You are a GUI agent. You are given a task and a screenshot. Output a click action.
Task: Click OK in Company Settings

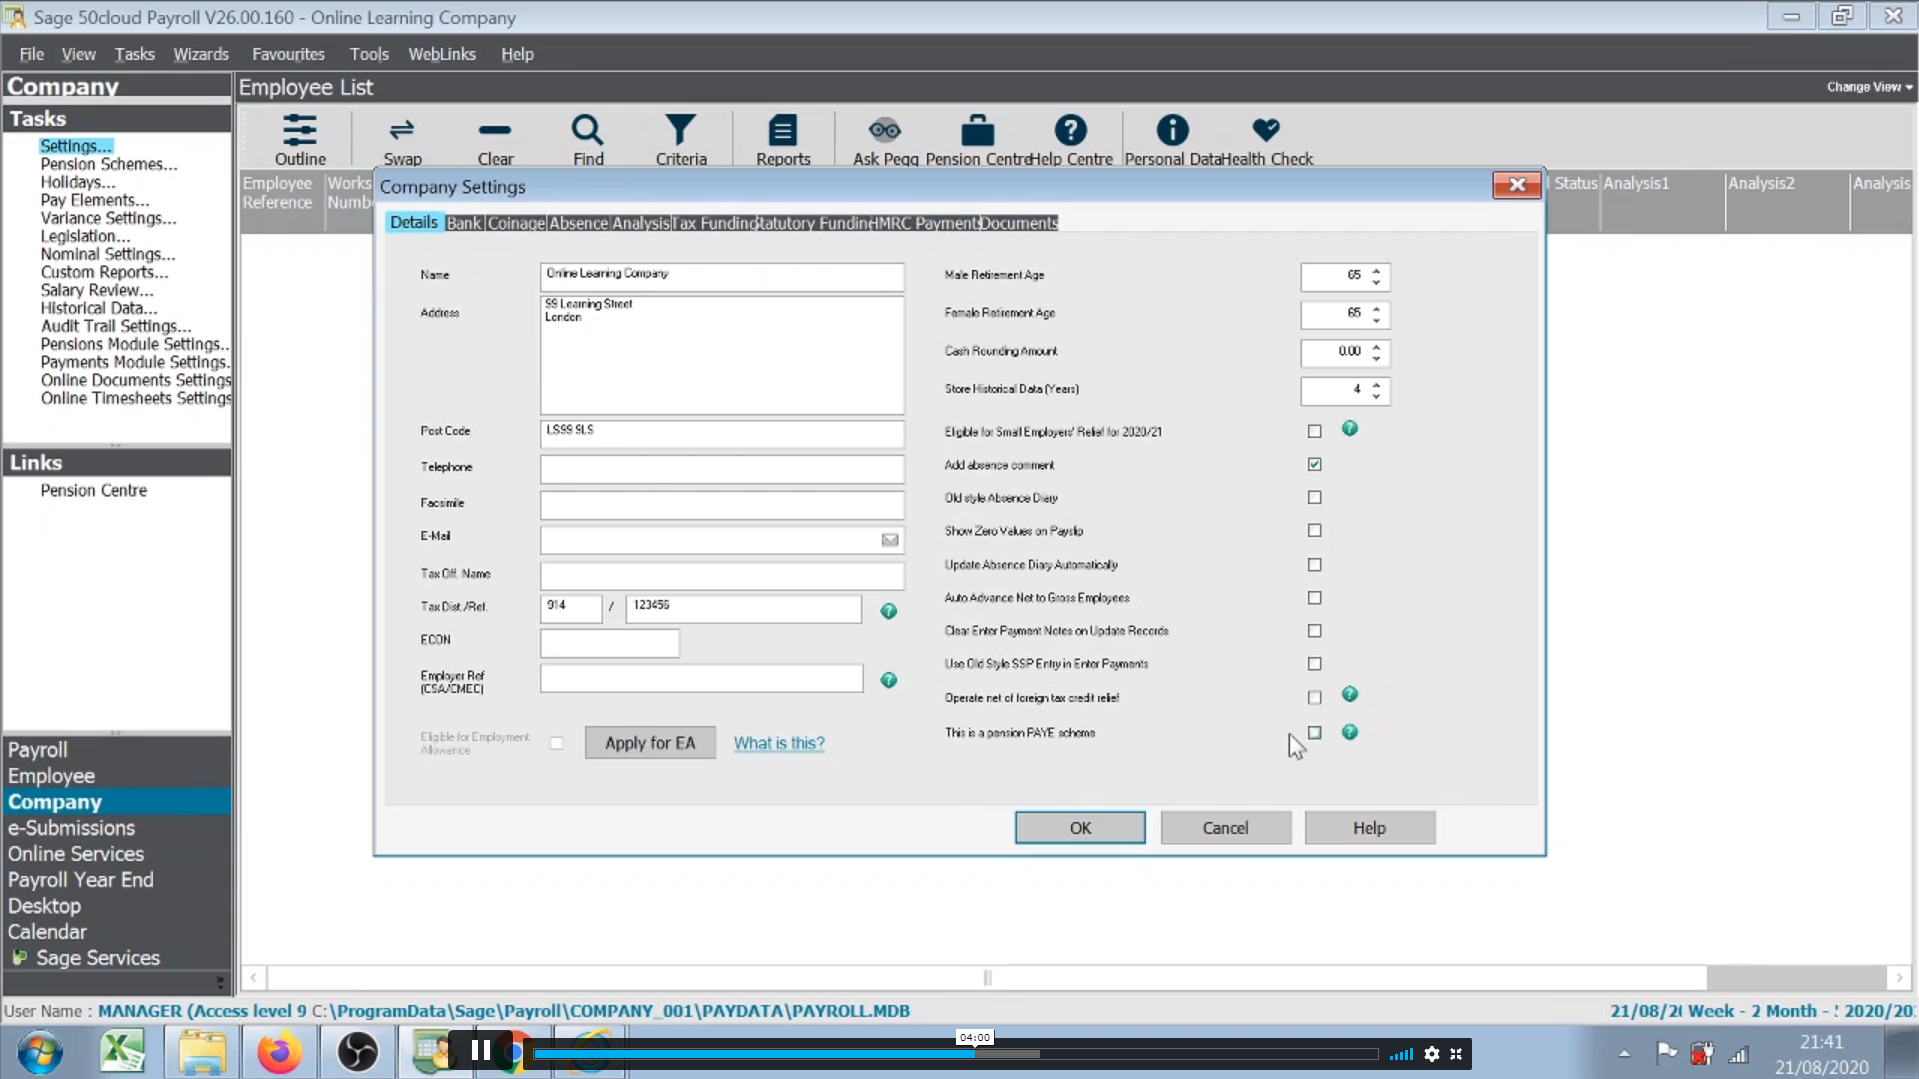pyautogui.click(x=1080, y=828)
